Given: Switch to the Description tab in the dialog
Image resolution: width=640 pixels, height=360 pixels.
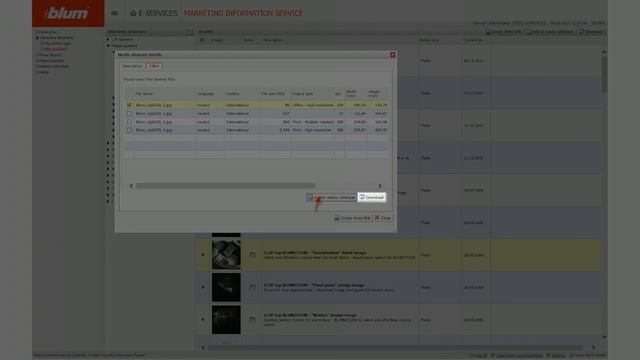Looking at the screenshot, I should pyautogui.click(x=133, y=66).
